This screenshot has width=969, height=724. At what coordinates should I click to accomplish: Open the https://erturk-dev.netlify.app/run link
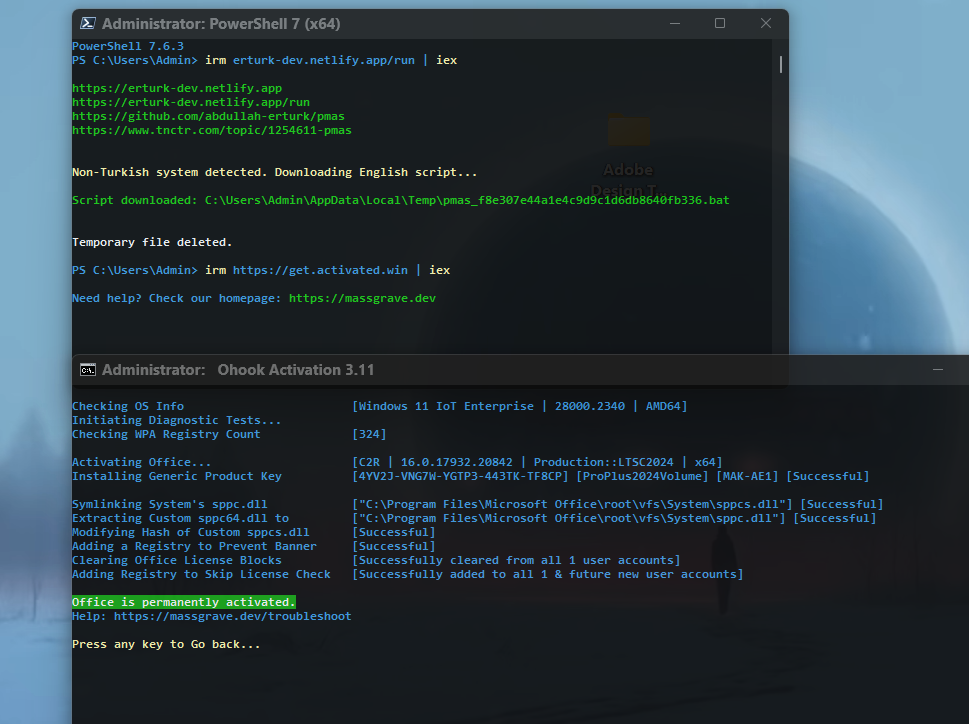pos(191,102)
